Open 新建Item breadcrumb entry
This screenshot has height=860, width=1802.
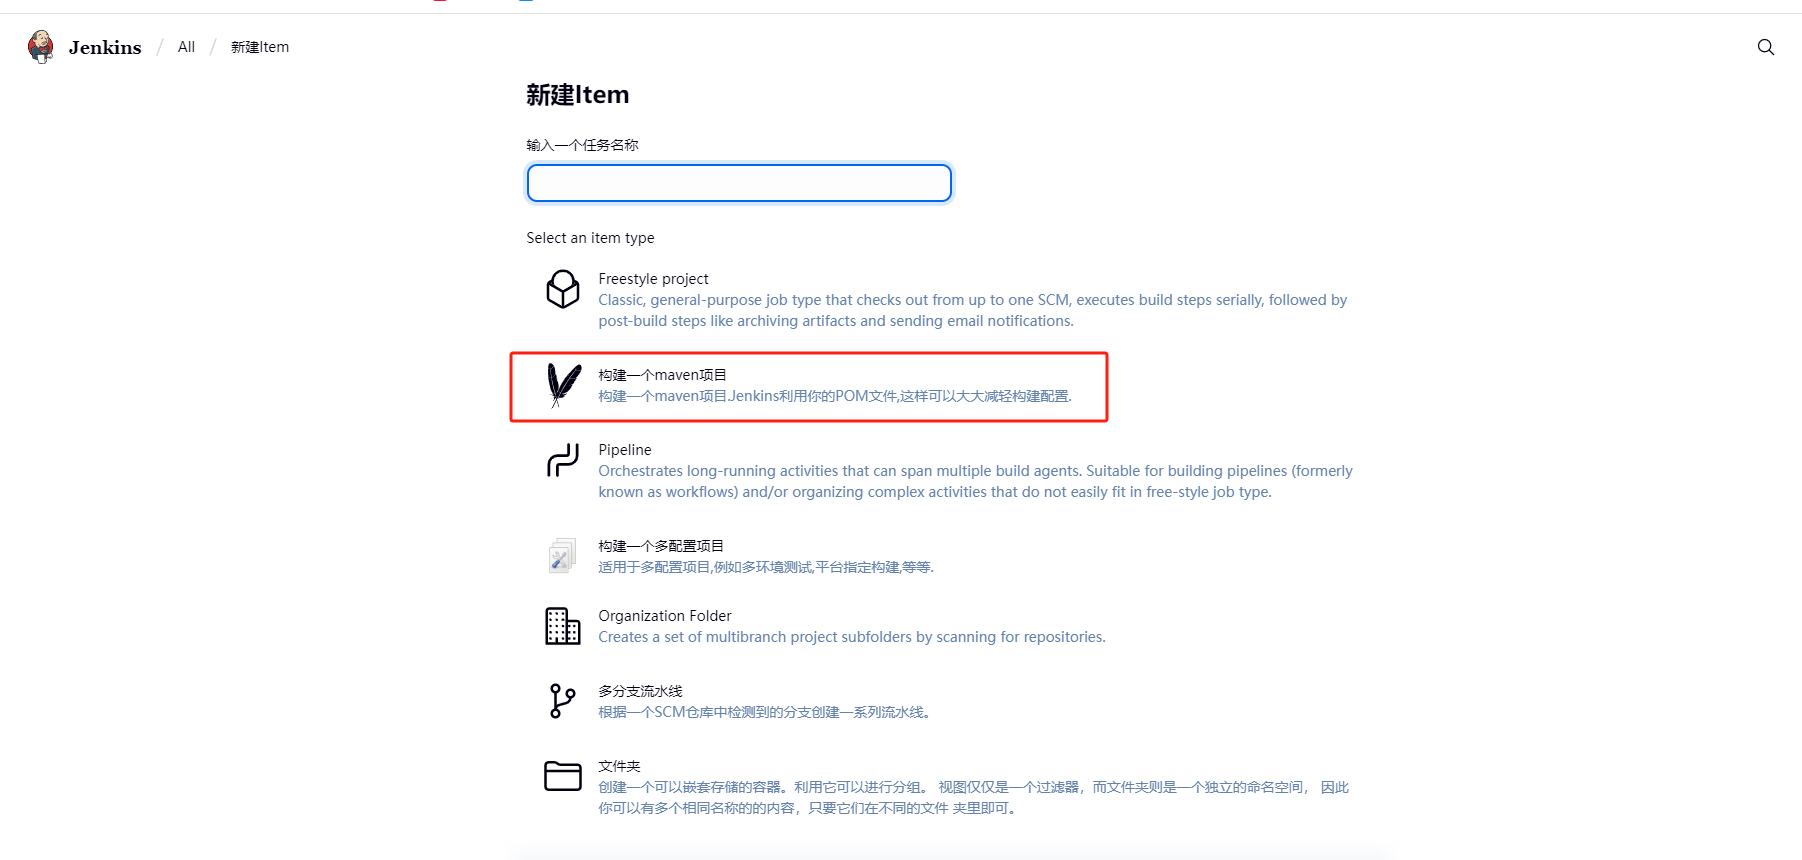[260, 47]
